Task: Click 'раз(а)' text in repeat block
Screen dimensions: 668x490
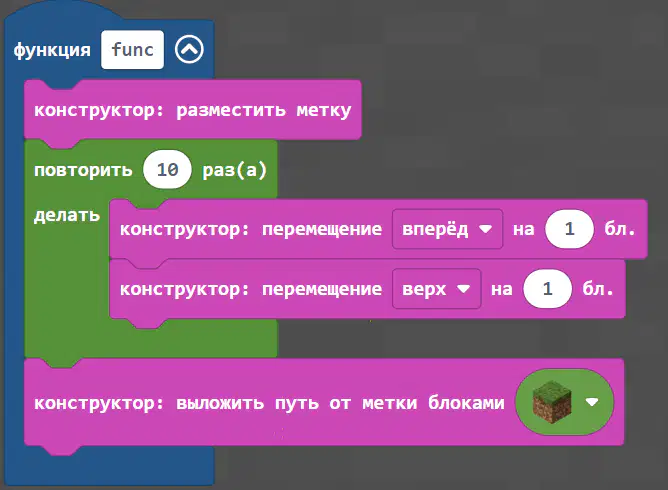Action: 234,170
